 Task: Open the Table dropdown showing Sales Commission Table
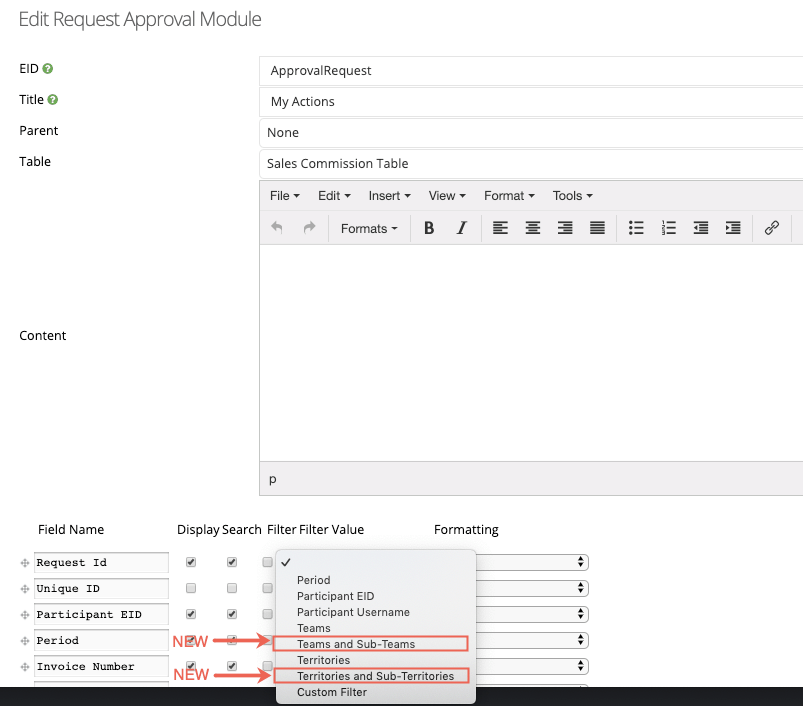(x=531, y=164)
